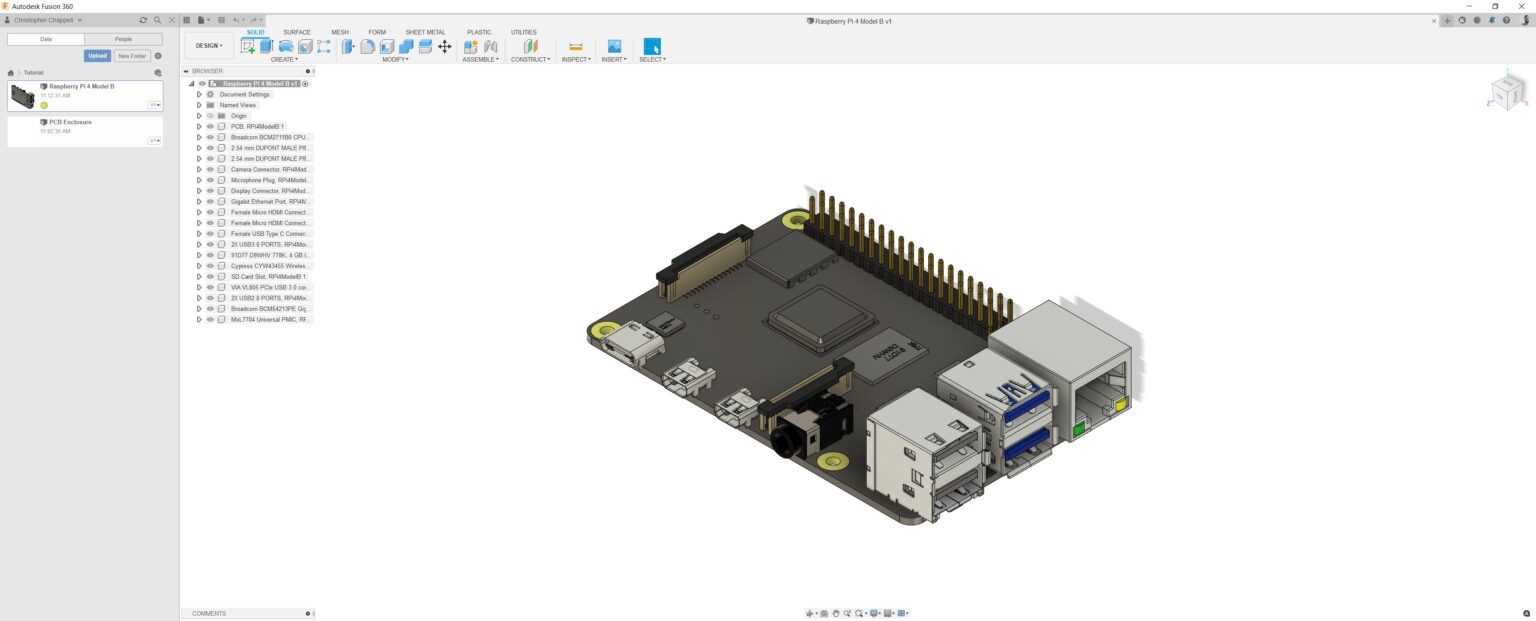Open the CREATE dropdown menu
This screenshot has width=1536, height=621.
pyautogui.click(x=284, y=59)
